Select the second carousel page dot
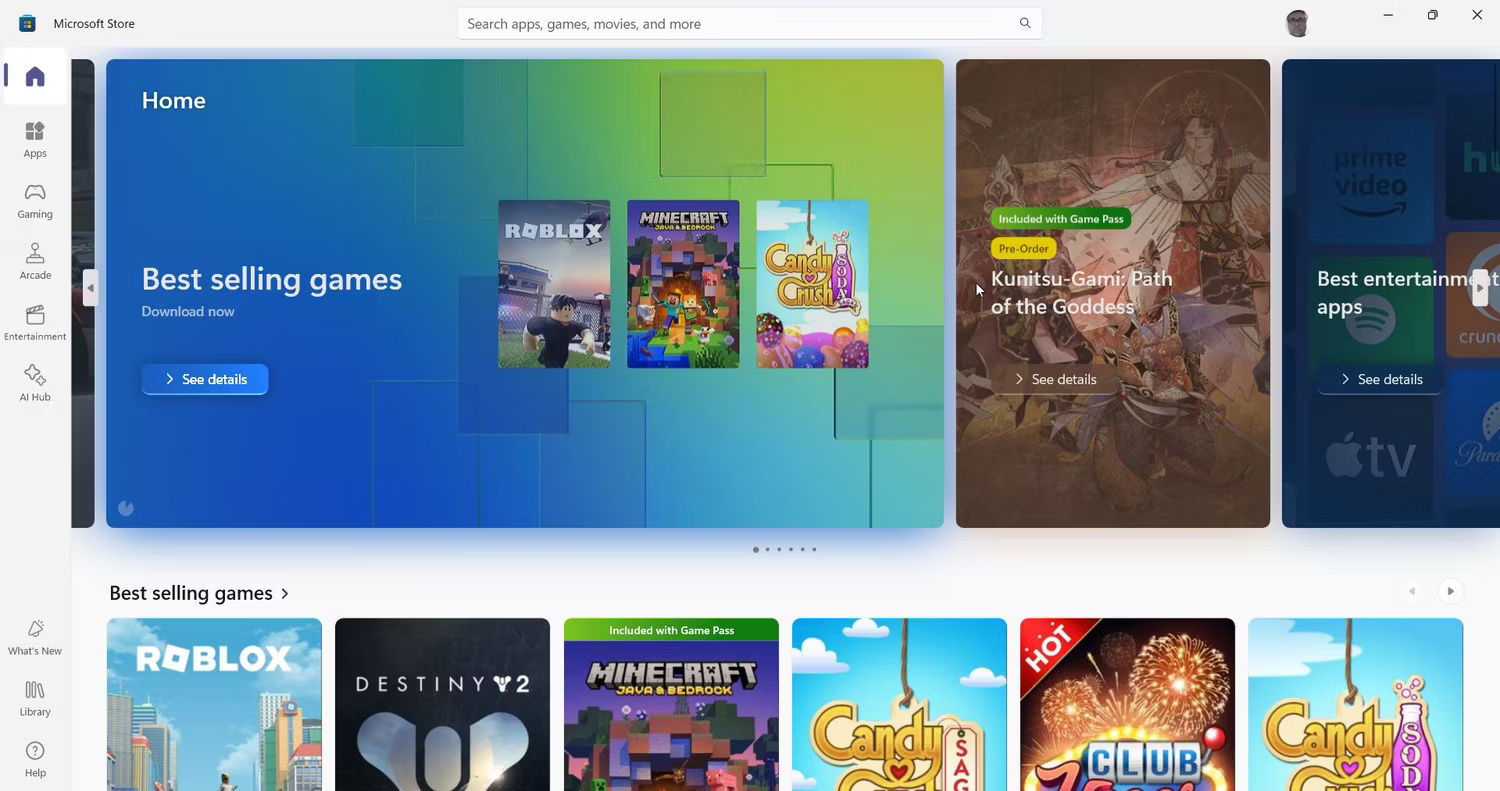Viewport: 1500px width, 791px height. (x=767, y=549)
